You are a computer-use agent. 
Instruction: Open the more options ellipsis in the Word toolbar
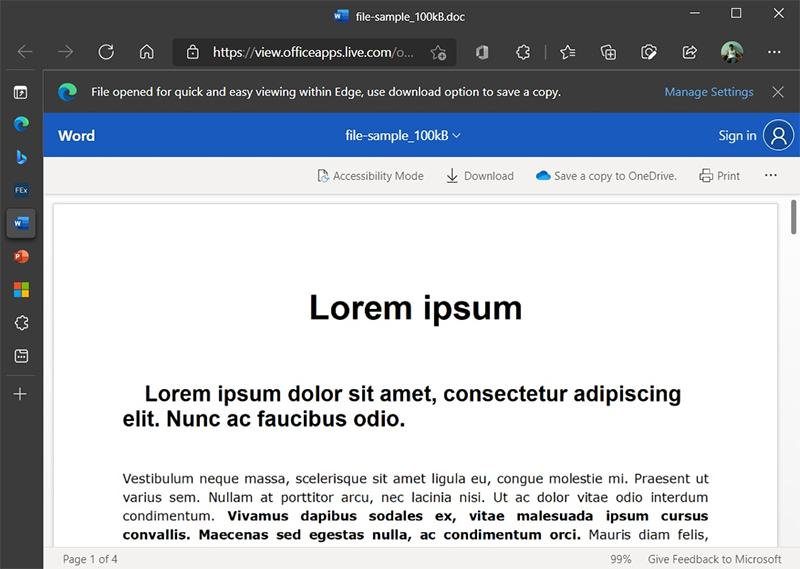click(x=770, y=176)
